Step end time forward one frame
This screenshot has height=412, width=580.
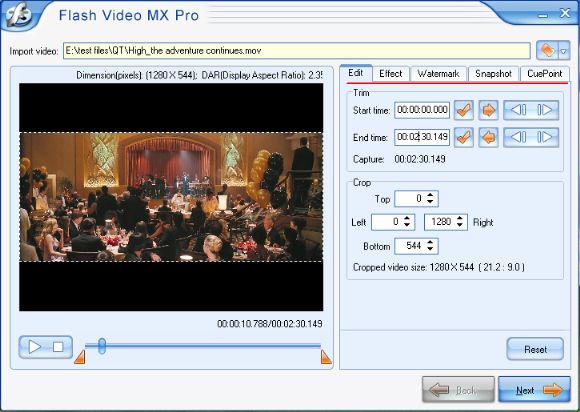(545, 138)
